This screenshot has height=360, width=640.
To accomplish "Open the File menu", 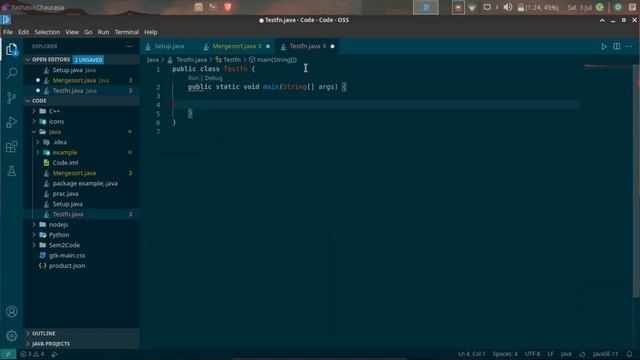I will pyautogui.click(x=8, y=32).
